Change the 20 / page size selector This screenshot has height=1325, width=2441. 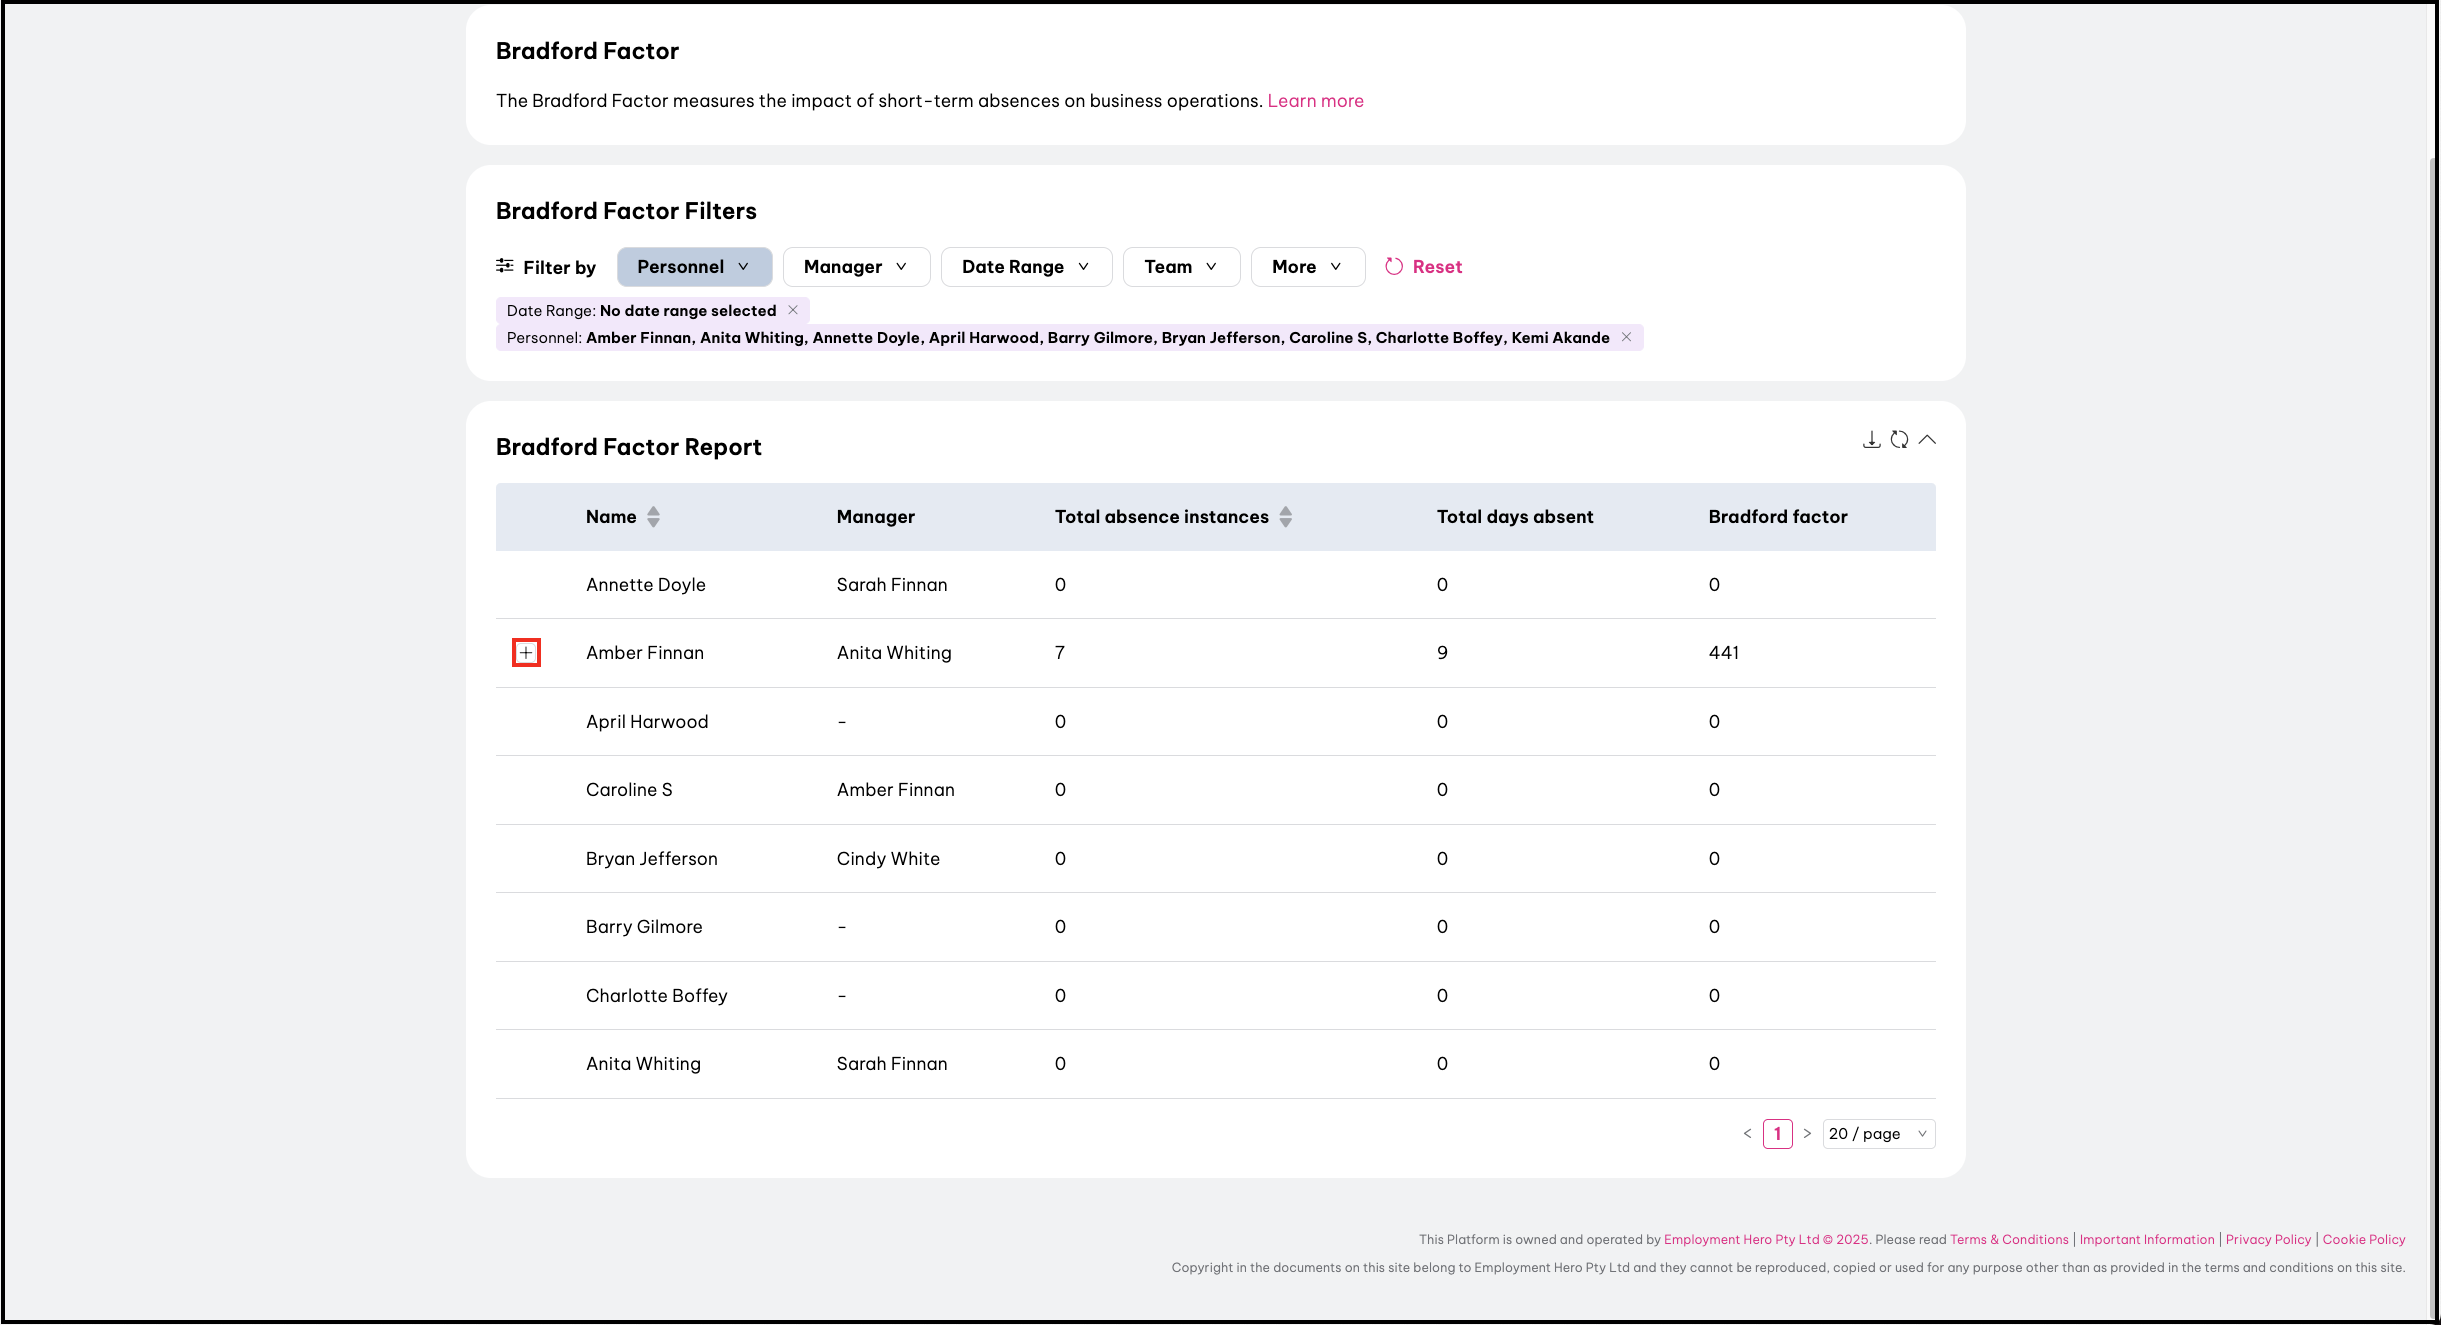(x=1878, y=1134)
